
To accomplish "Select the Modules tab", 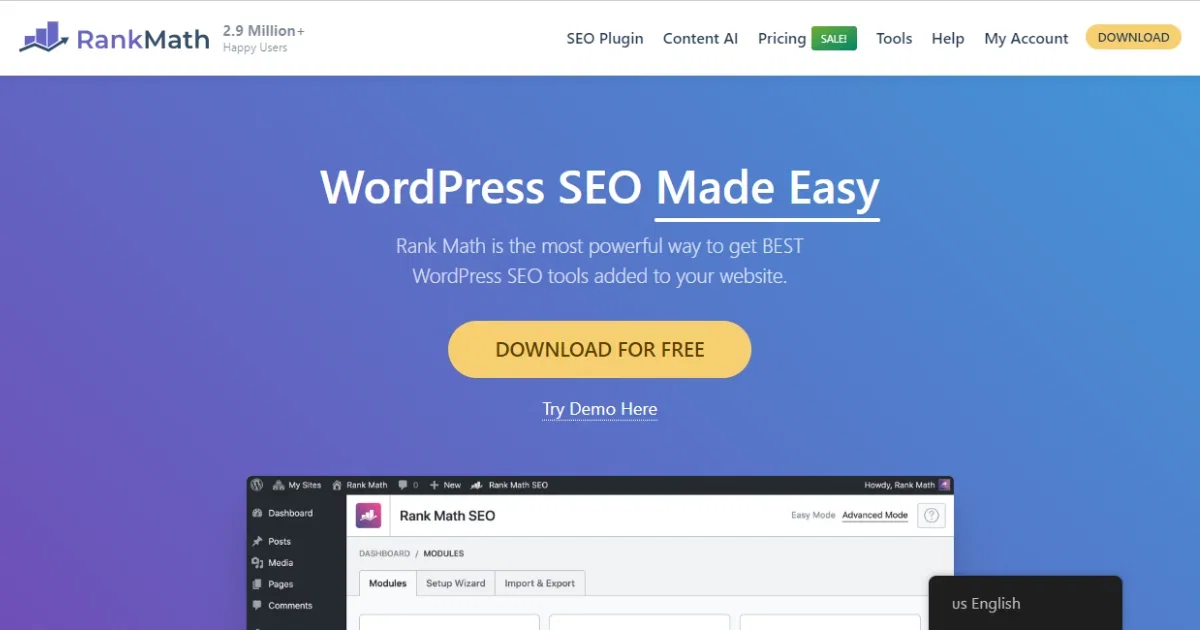I will 388,583.
